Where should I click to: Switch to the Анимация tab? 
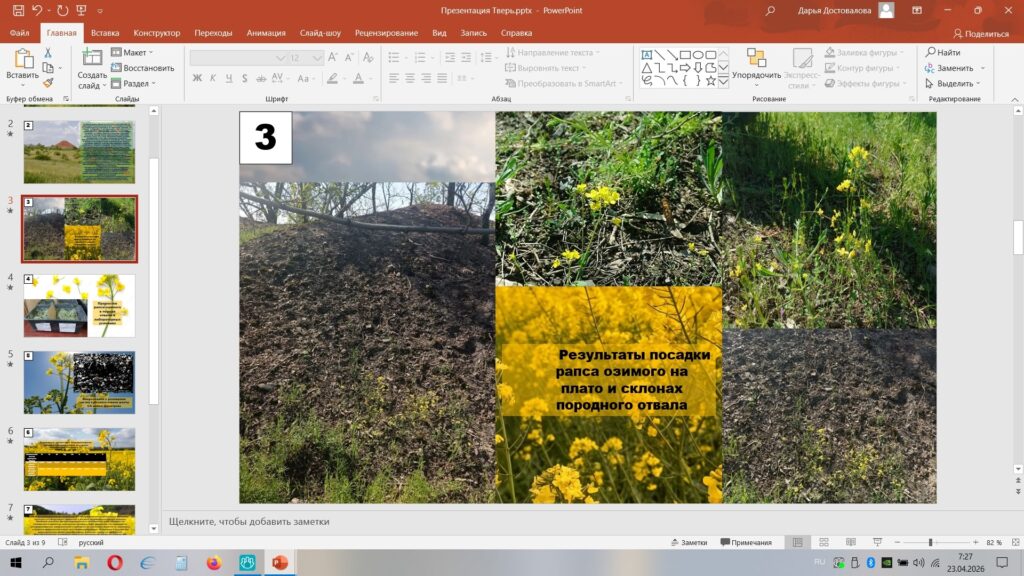265,33
